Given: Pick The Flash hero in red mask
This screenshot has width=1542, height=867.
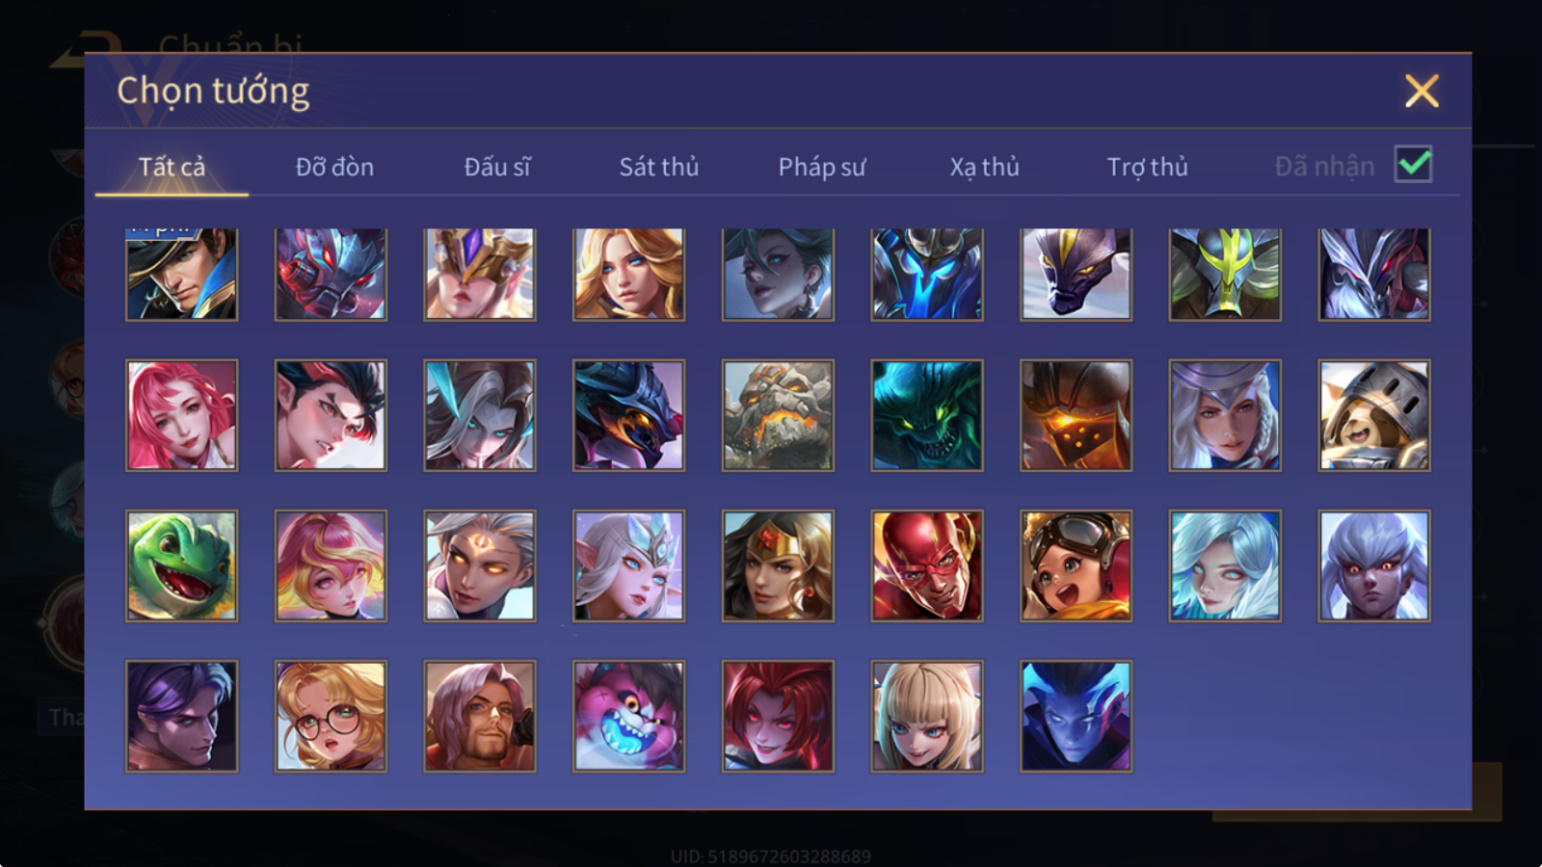Looking at the screenshot, I should (927, 566).
